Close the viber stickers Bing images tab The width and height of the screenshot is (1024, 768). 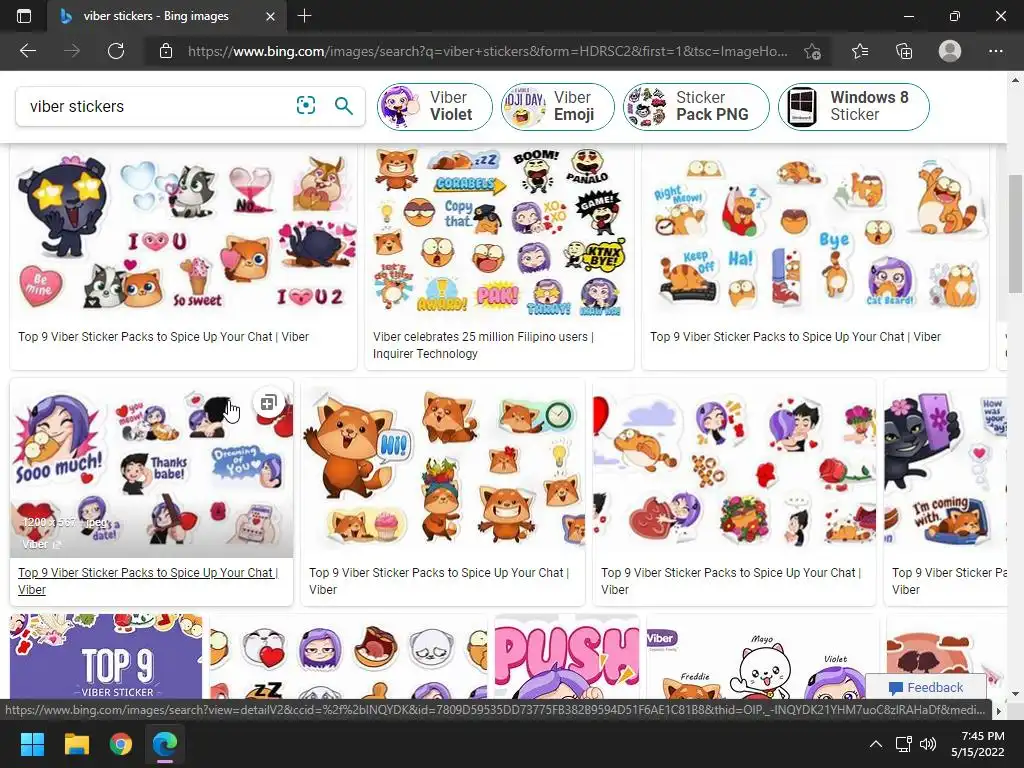[x=270, y=16]
